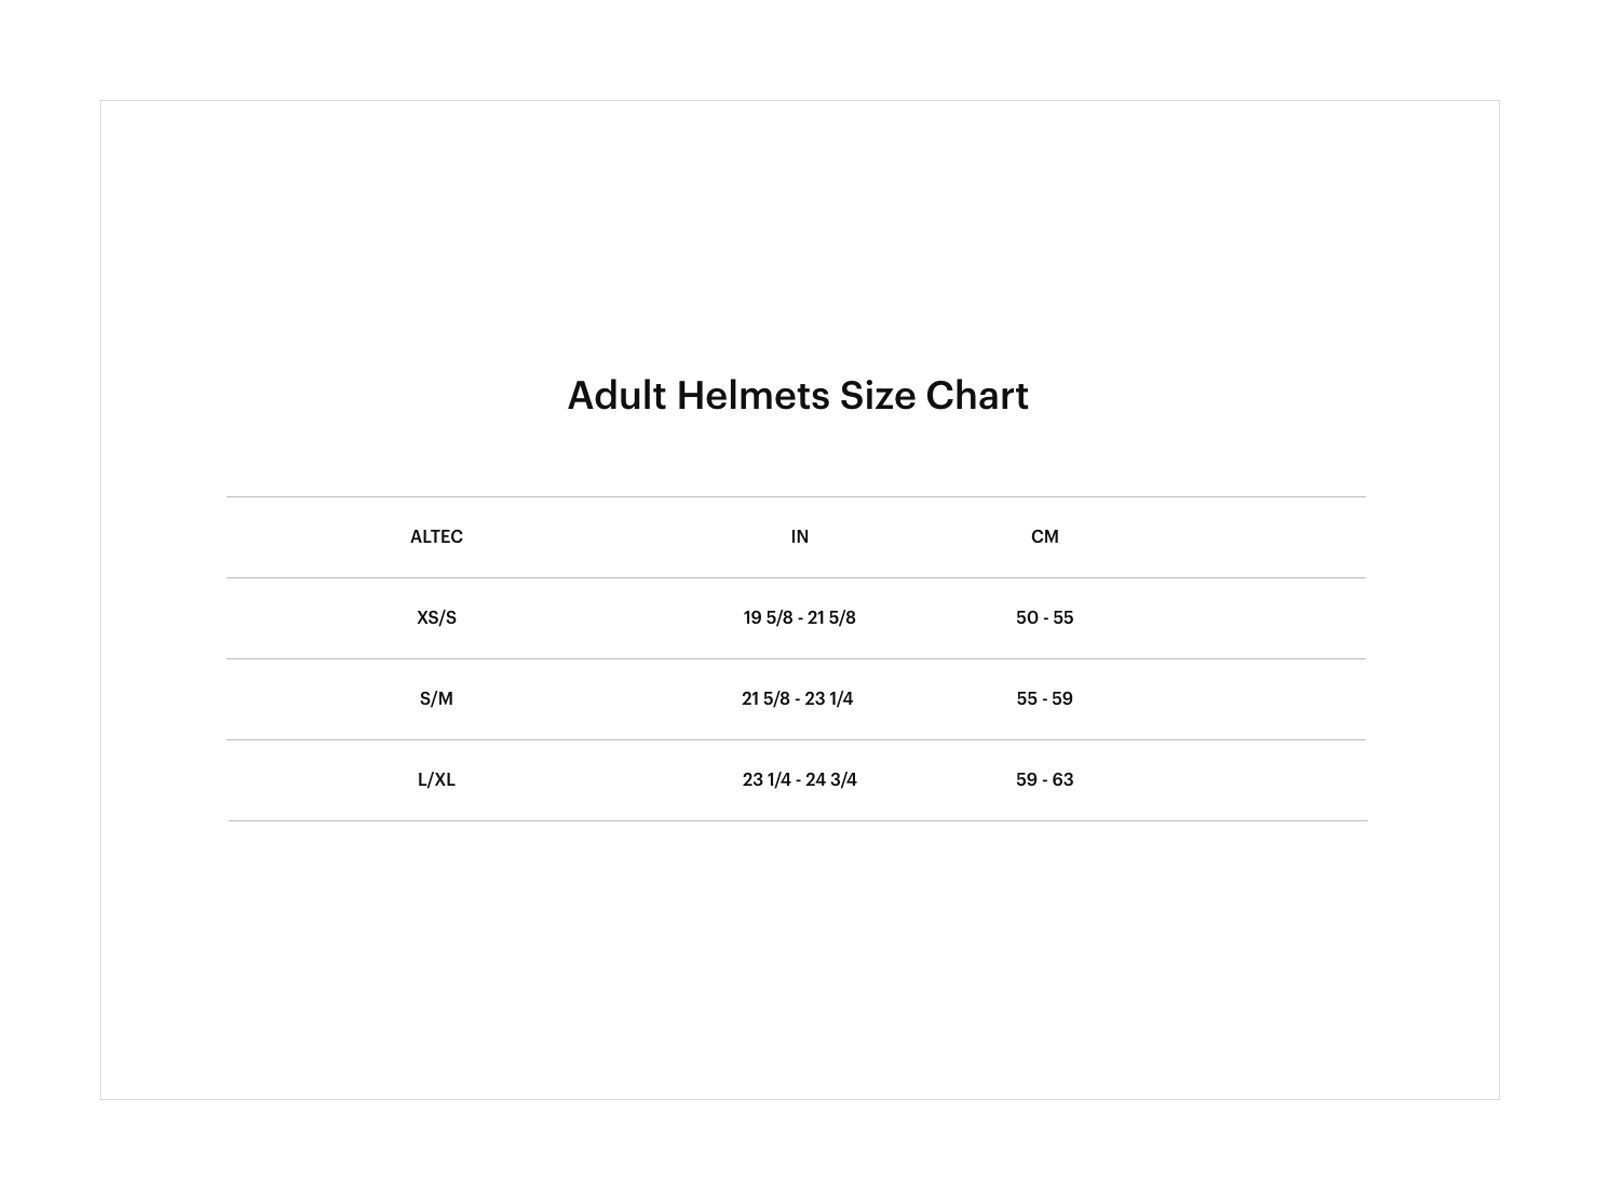Select the IN column header
This screenshot has height=1200, width=1600.
pos(800,537)
